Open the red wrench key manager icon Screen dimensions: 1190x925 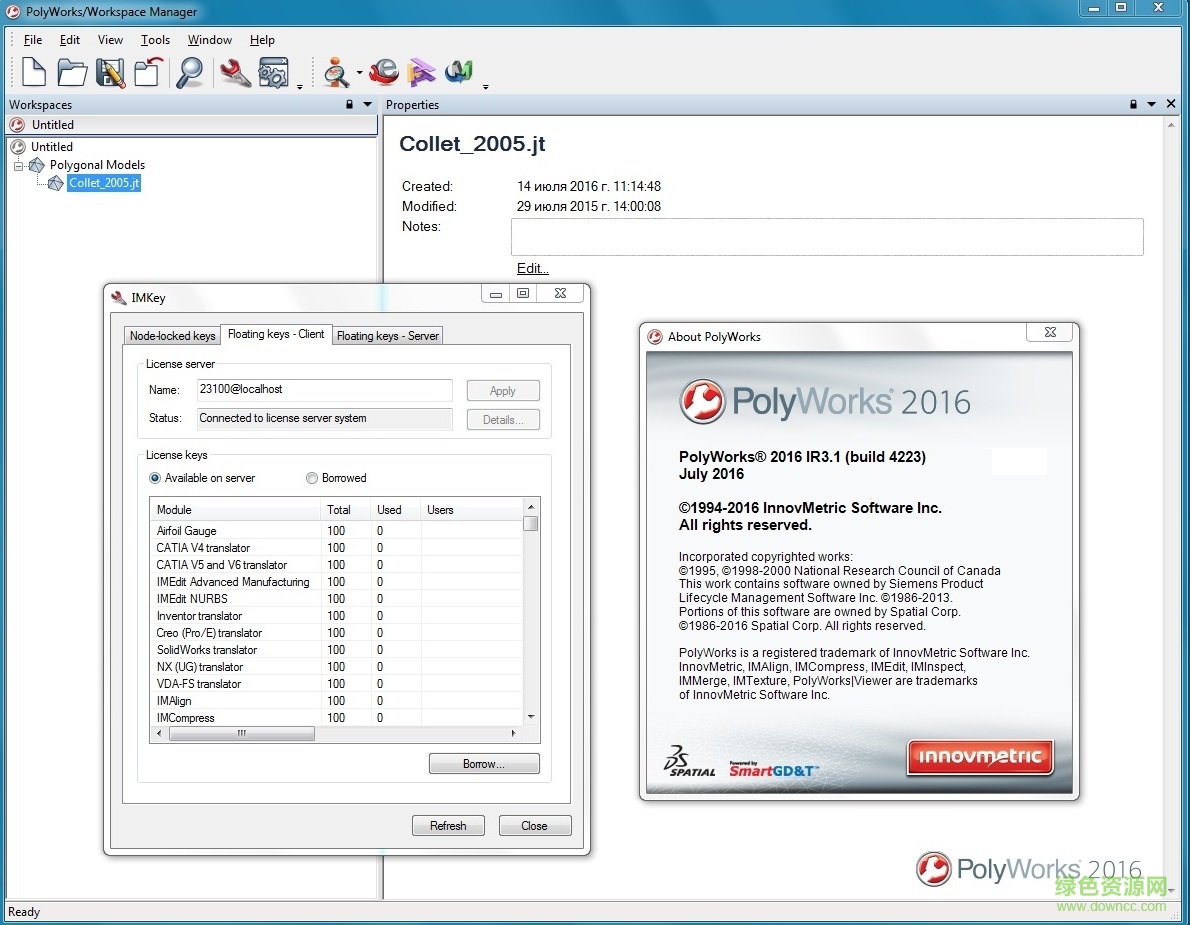coord(236,72)
